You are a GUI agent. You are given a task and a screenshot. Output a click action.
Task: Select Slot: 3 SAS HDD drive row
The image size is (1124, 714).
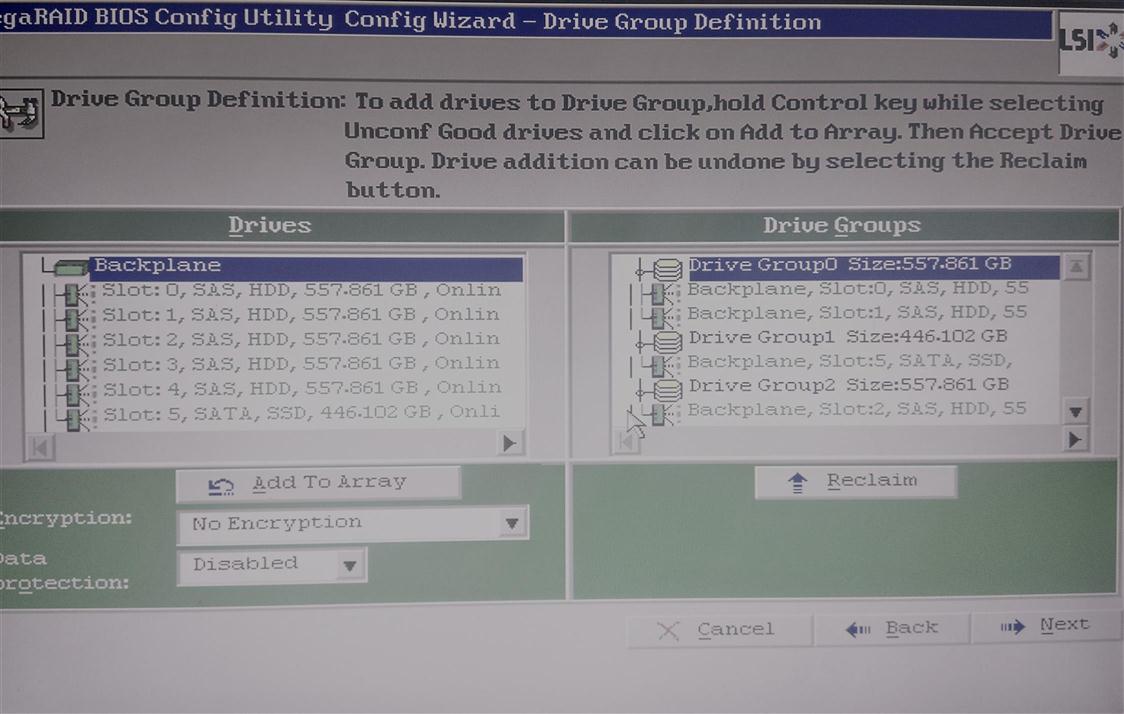[x=301, y=363]
